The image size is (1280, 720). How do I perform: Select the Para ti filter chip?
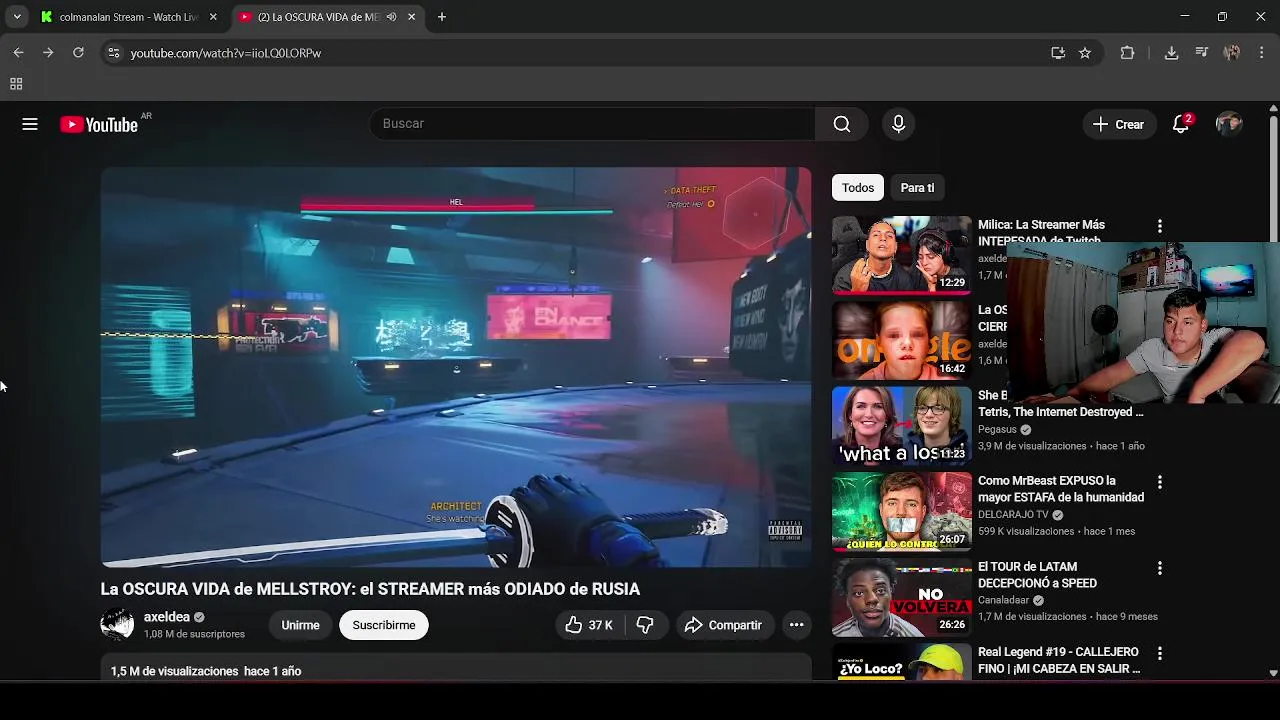pyautogui.click(x=917, y=188)
